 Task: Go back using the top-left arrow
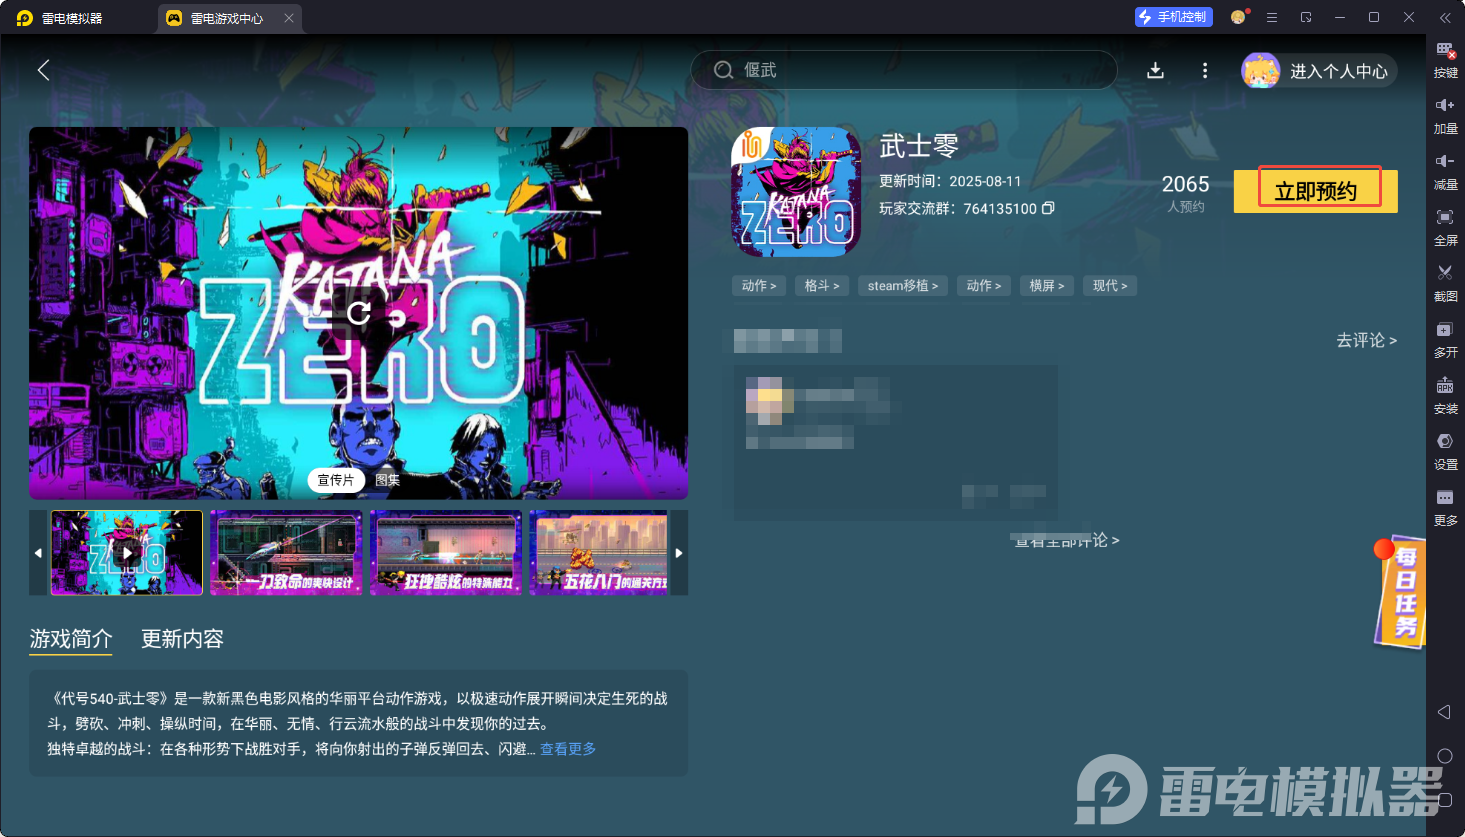[x=43, y=70]
